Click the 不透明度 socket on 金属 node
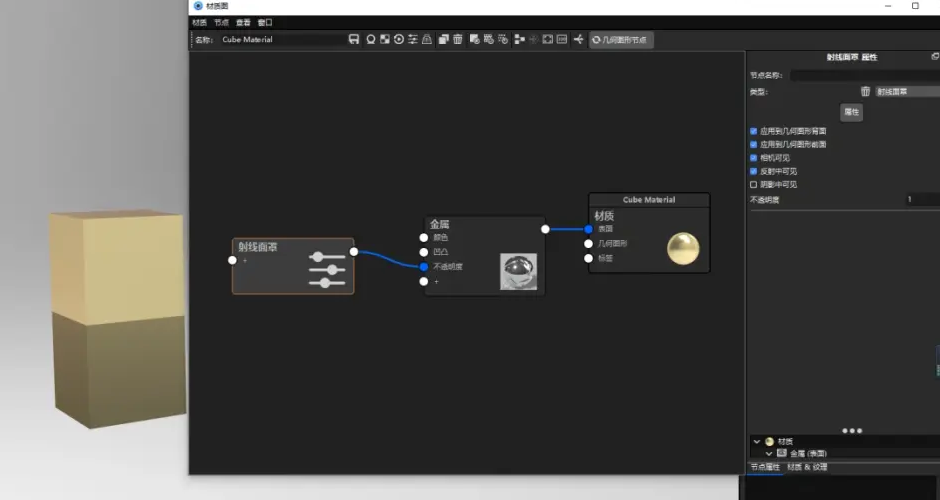Viewport: 940px width, 500px height. (424, 267)
